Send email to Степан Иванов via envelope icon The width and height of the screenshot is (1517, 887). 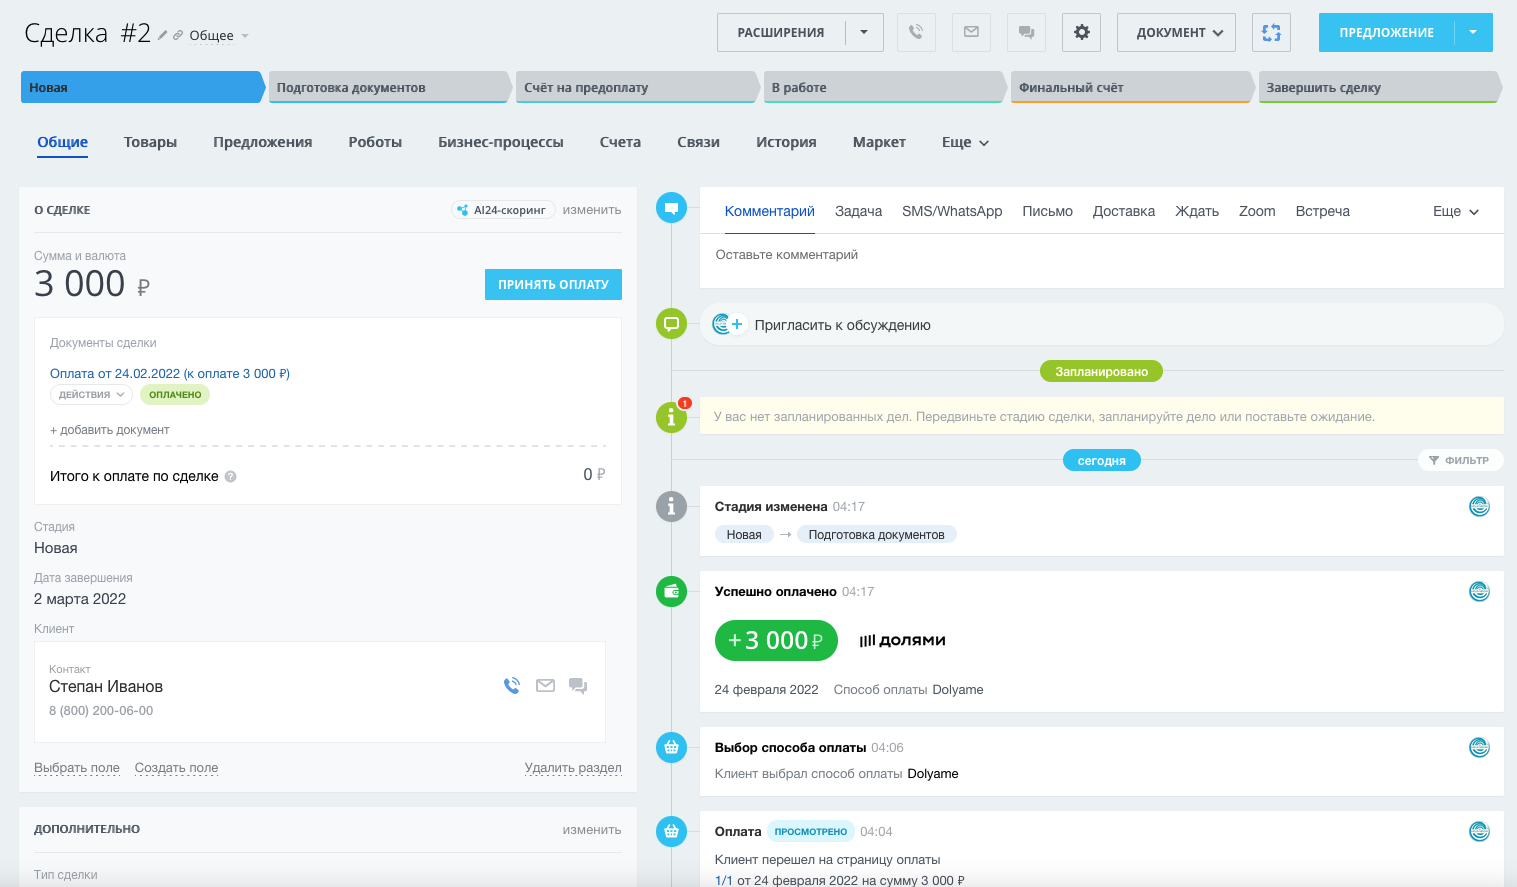545,686
